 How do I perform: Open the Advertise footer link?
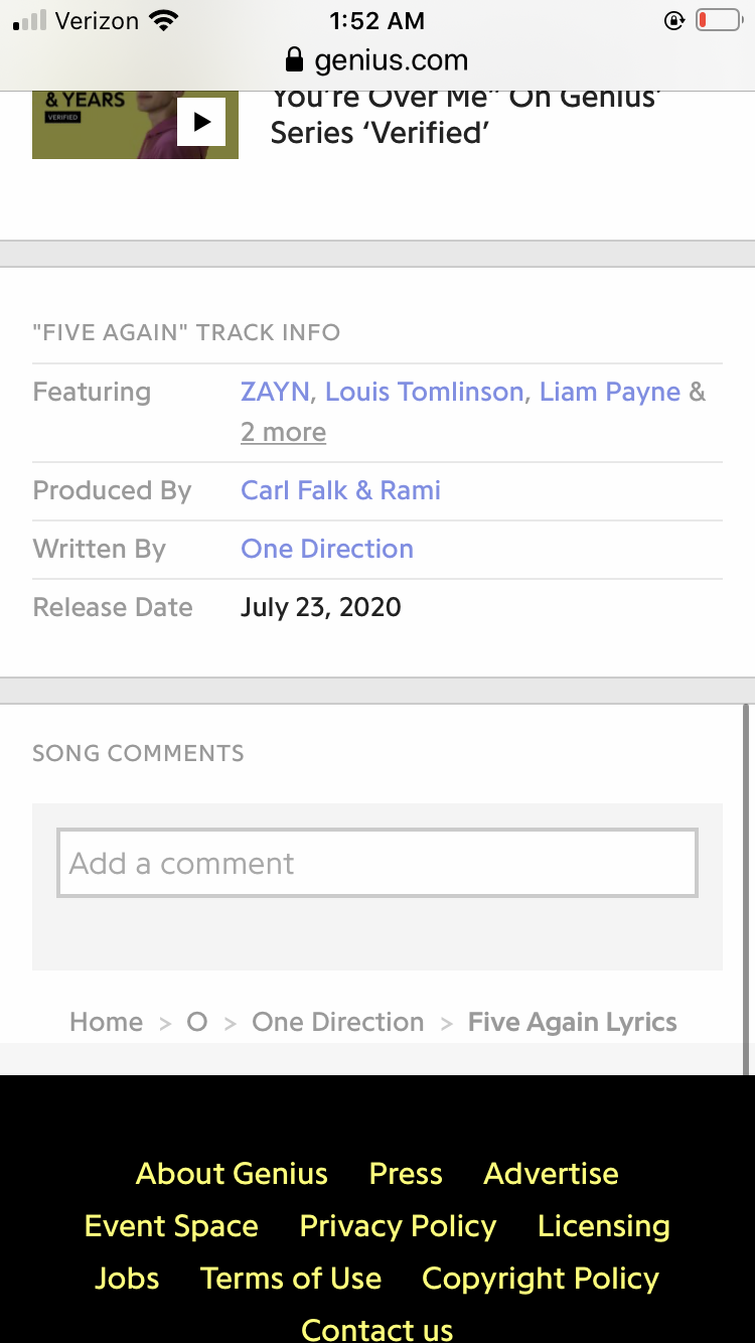click(x=551, y=1174)
